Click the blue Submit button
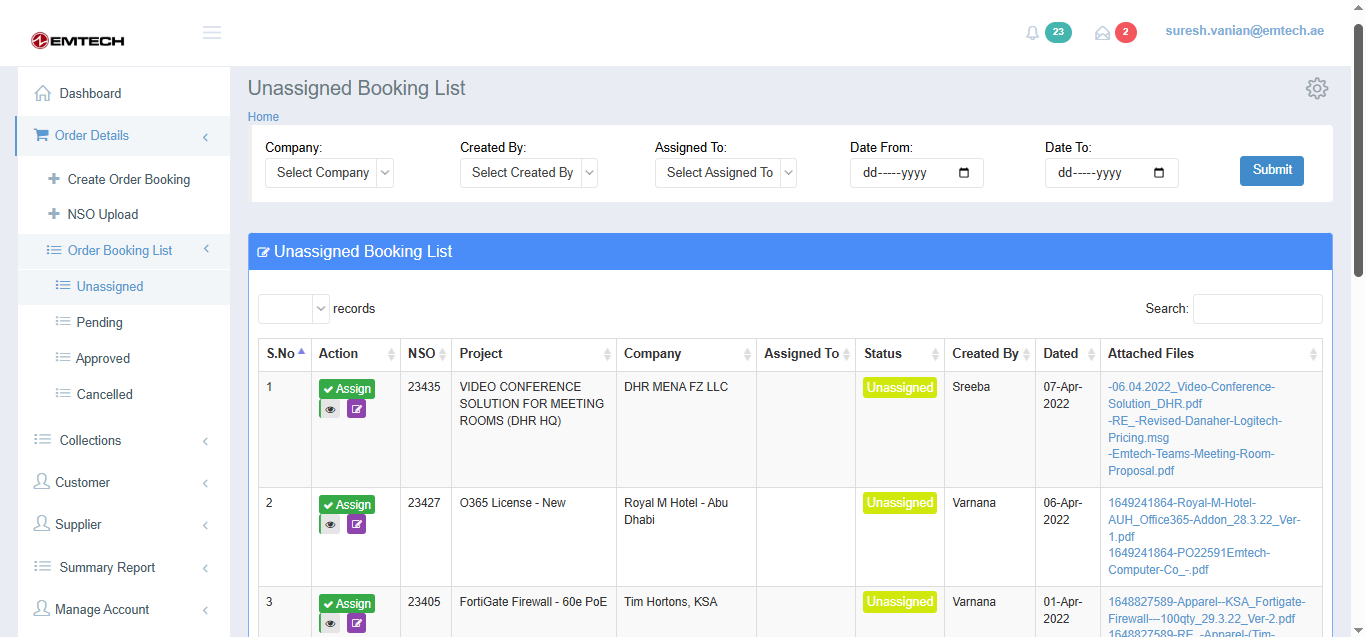Screen dimensions: 1366x637 click(x=1271, y=170)
